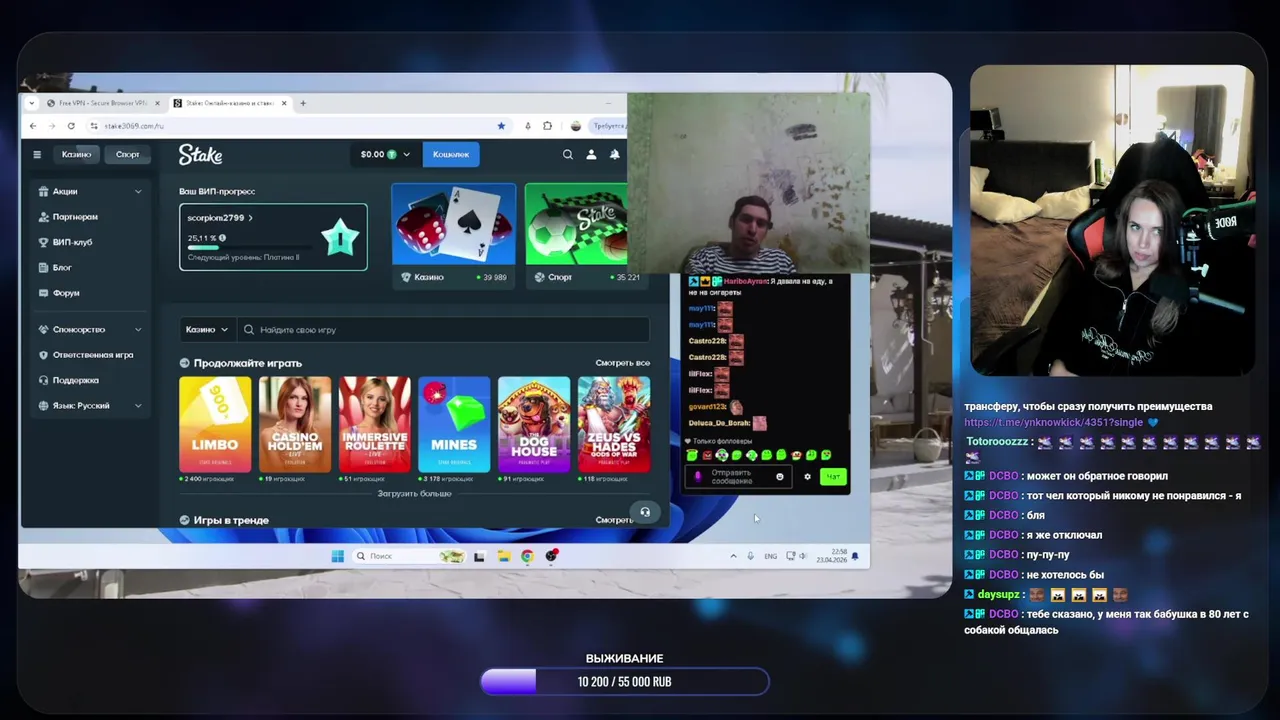
Task: Open the Казино category card
Action: (x=454, y=235)
